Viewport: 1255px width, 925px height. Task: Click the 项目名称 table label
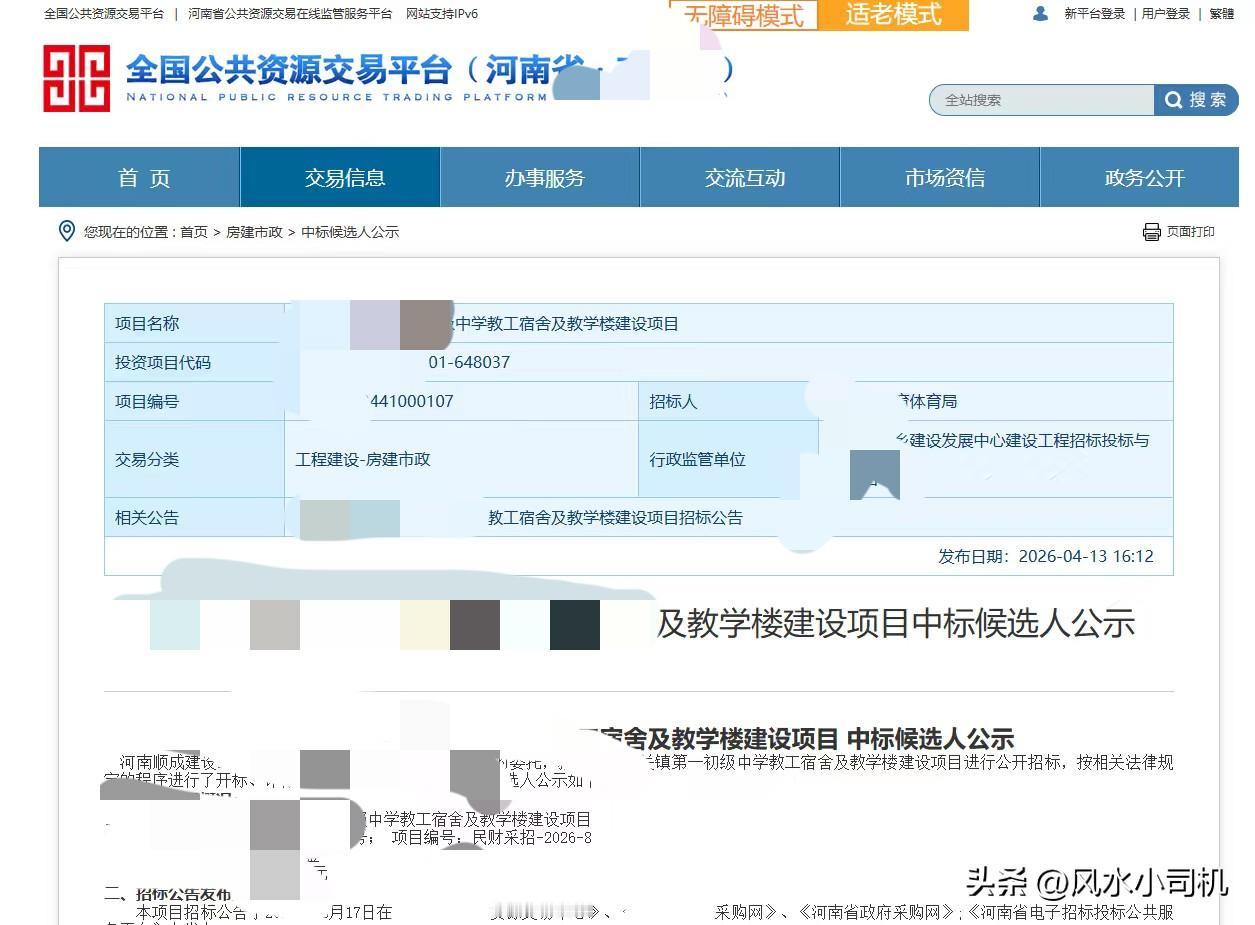pos(147,323)
